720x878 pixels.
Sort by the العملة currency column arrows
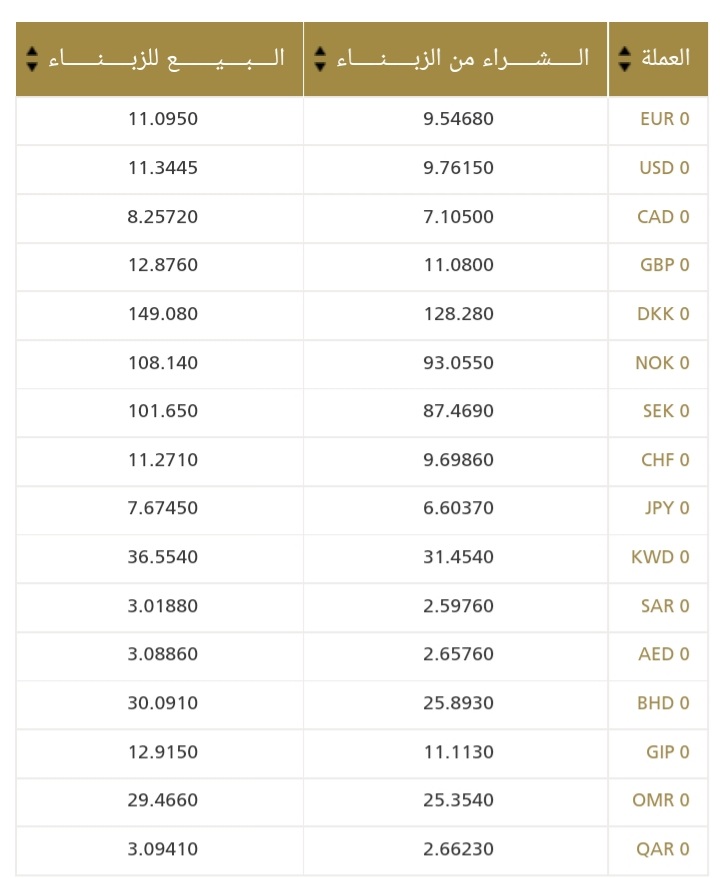(624, 59)
